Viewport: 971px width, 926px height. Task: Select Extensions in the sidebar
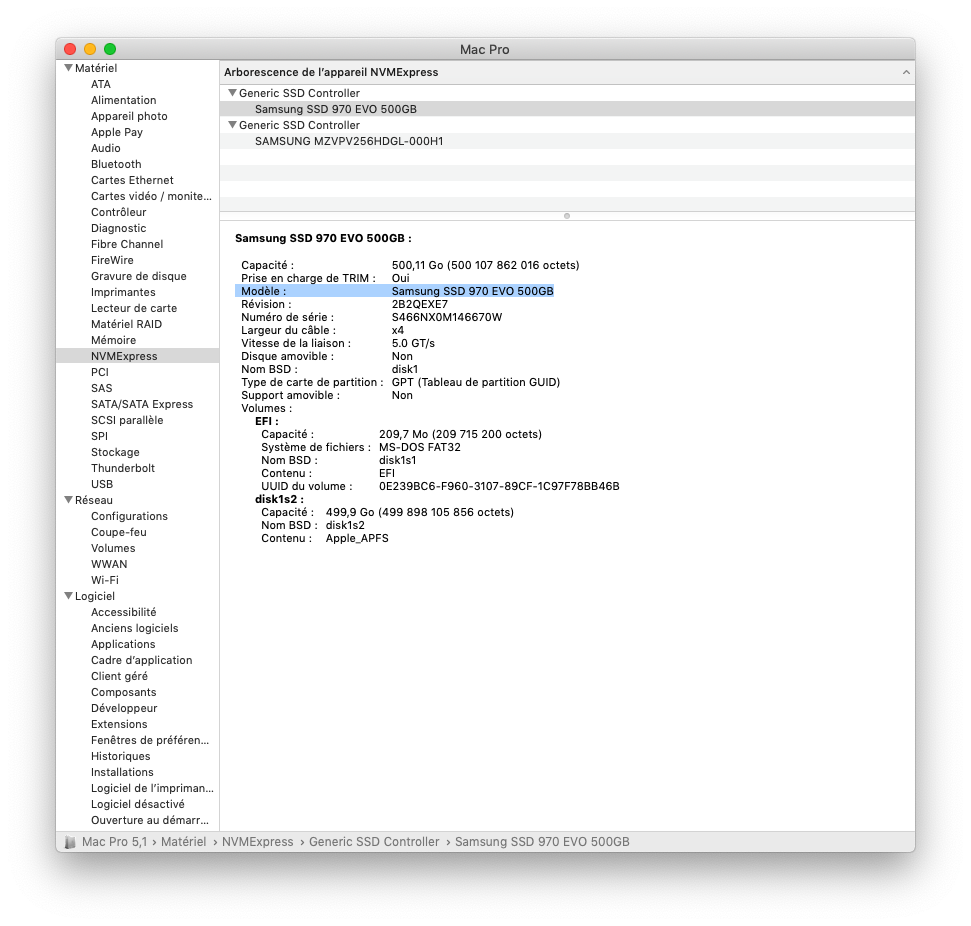pyautogui.click(x=119, y=724)
